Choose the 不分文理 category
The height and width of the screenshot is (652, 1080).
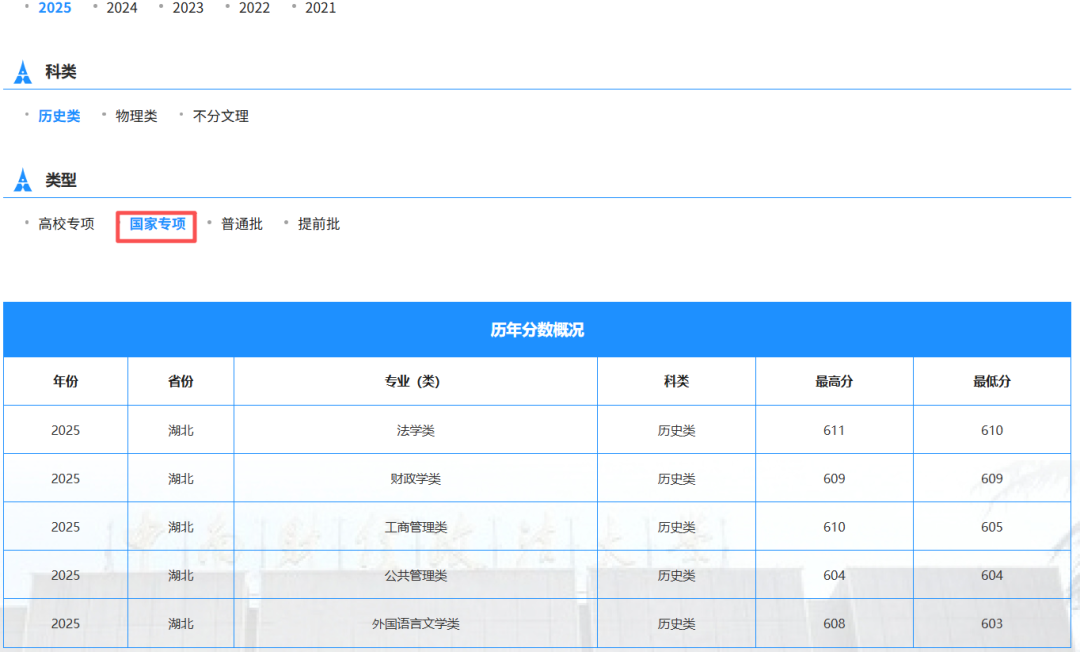pos(220,116)
